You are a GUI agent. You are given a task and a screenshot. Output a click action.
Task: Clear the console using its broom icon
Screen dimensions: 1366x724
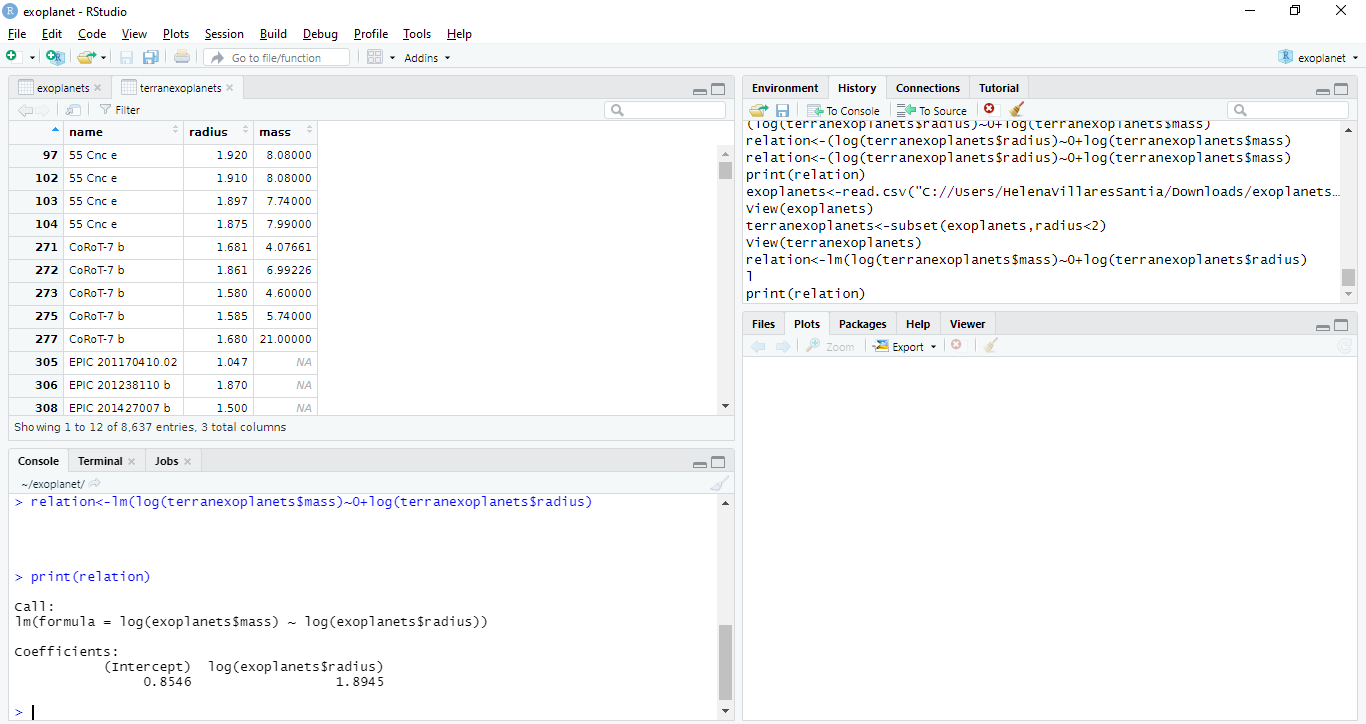click(719, 484)
